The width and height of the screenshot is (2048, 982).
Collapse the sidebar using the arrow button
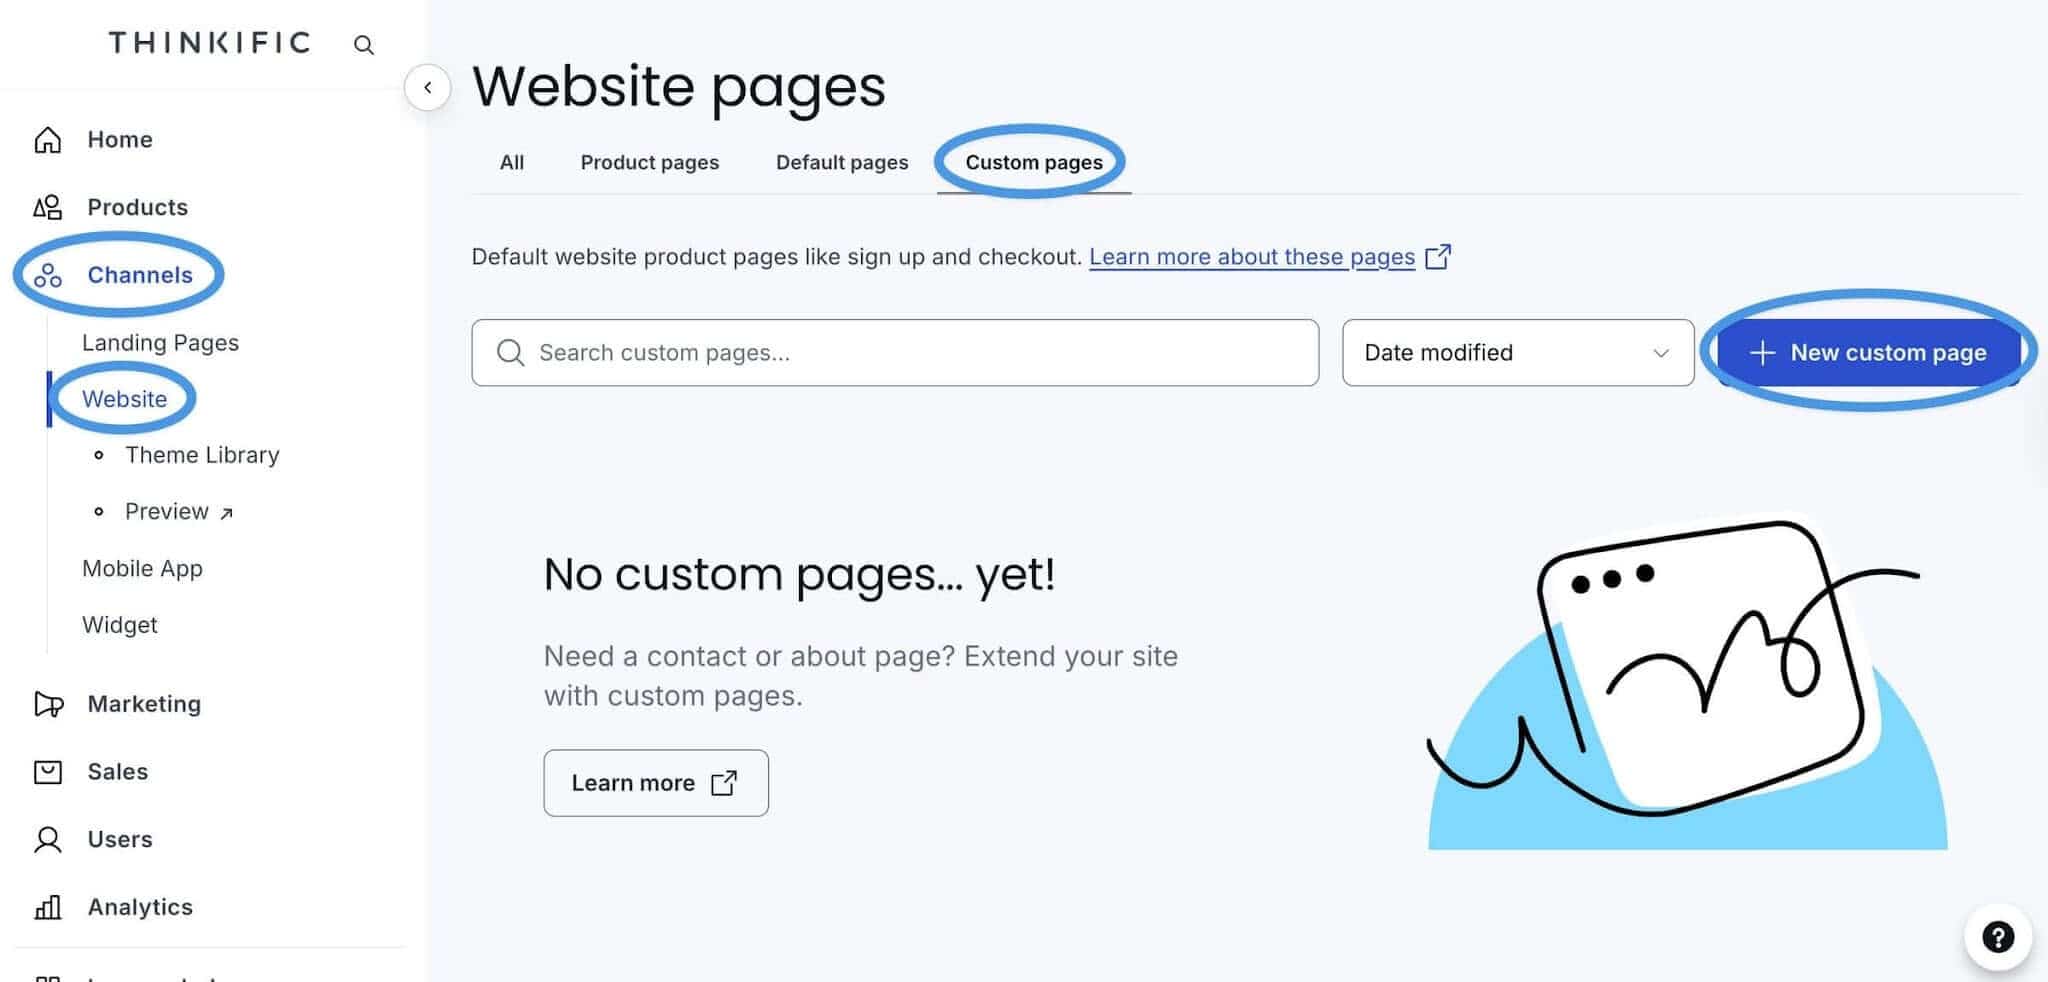click(x=428, y=87)
